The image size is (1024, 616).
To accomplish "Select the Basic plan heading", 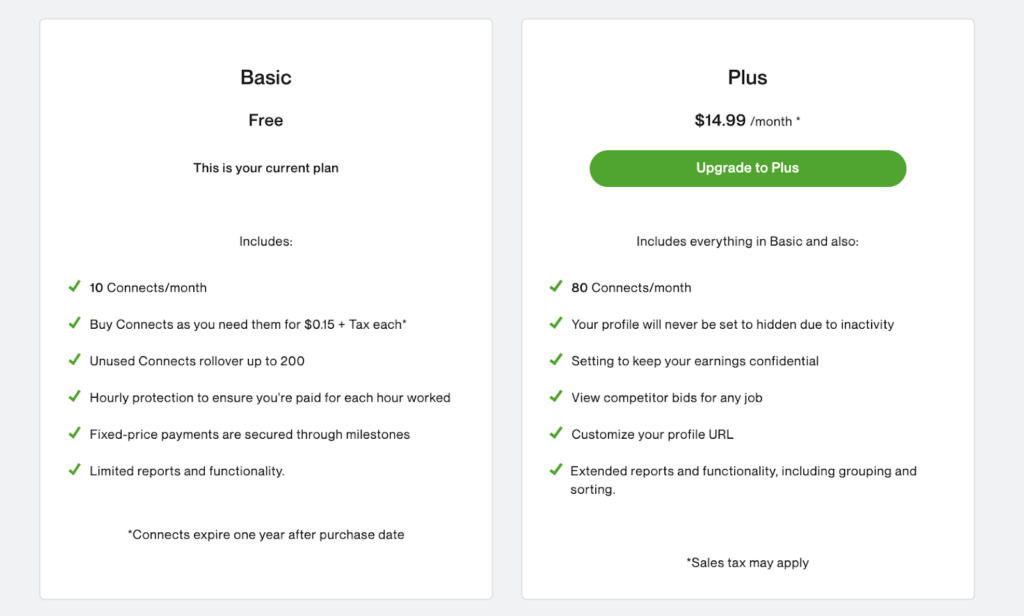I will [x=266, y=77].
